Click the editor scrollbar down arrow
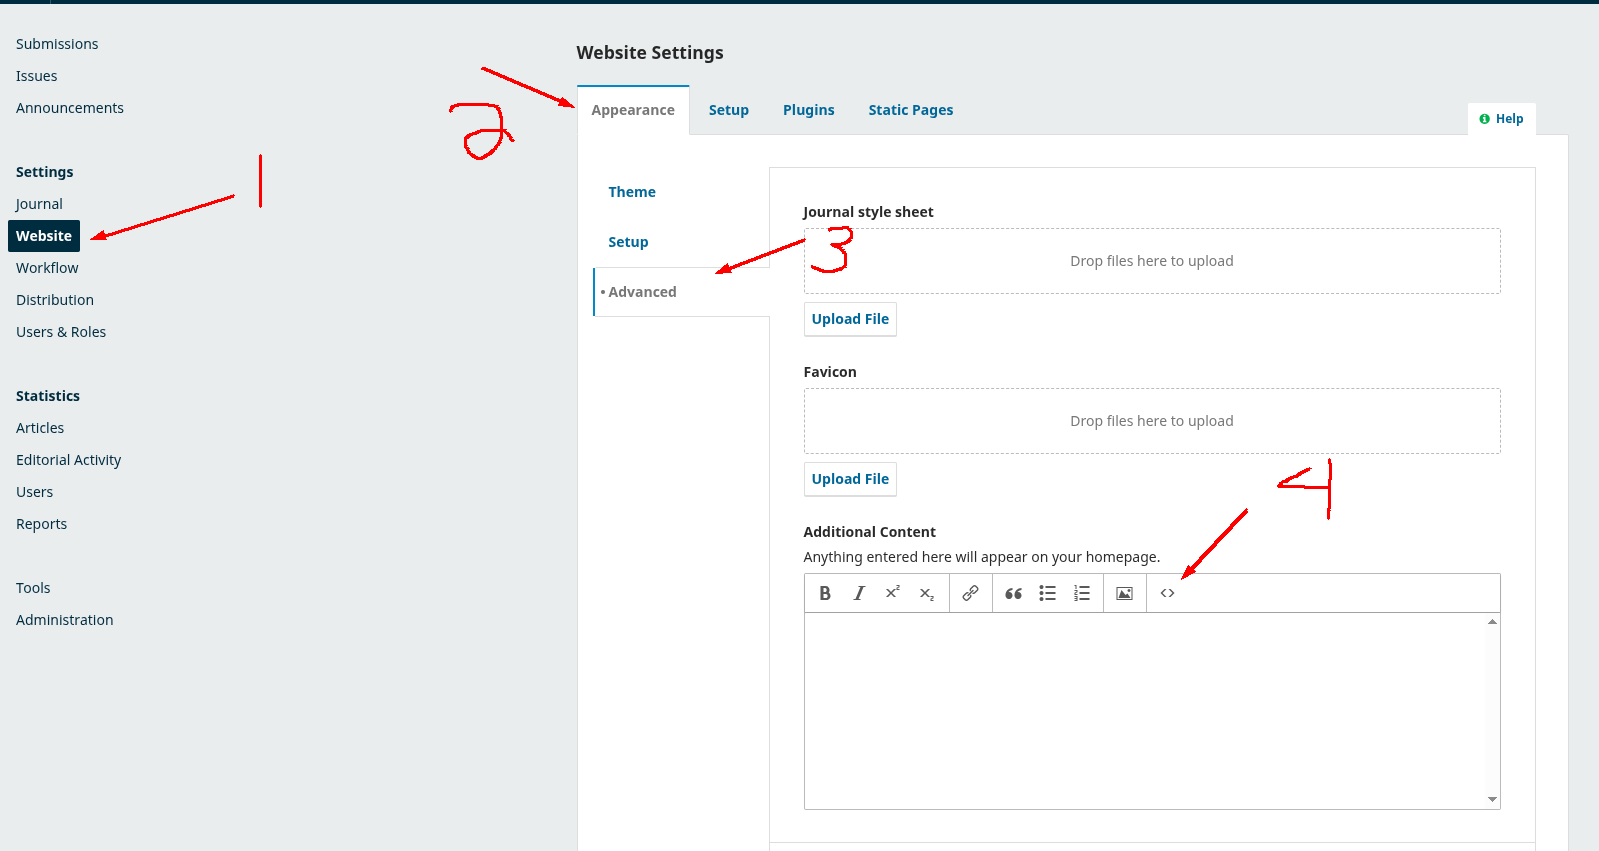Viewport: 1599px width, 851px height. tap(1492, 799)
